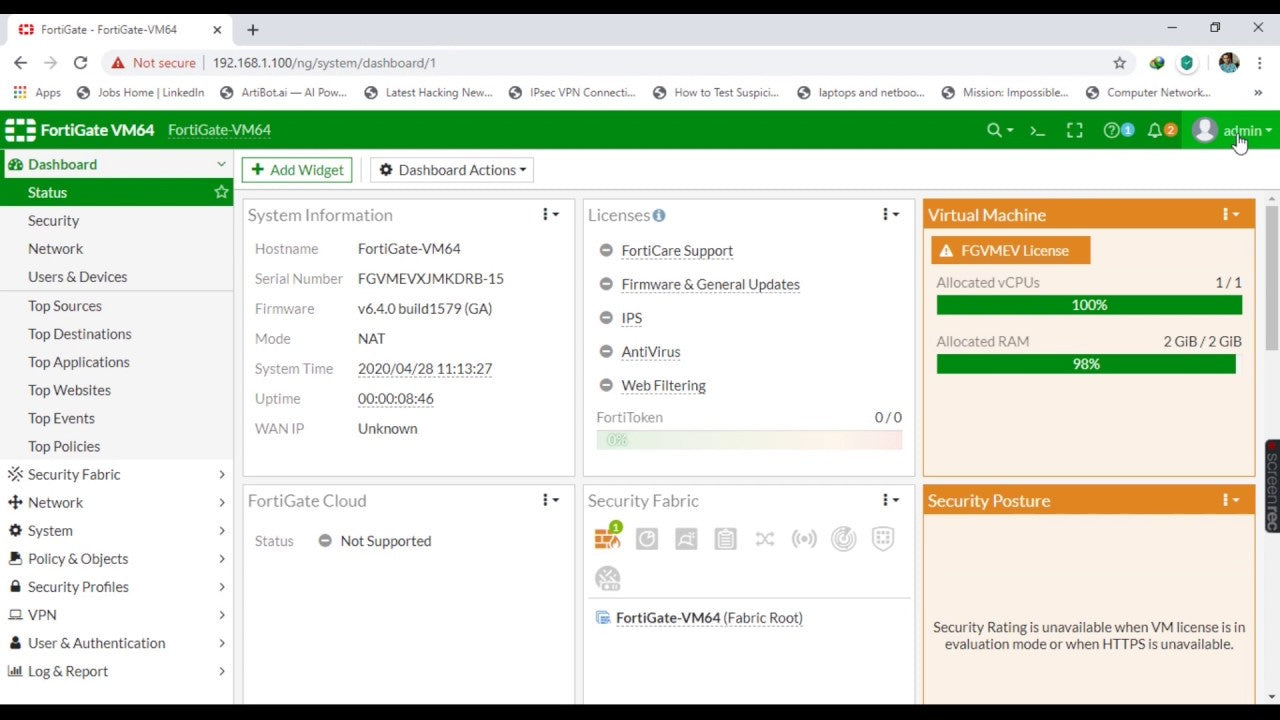Click the admin user avatar
Image resolution: width=1280 pixels, height=720 pixels.
[x=1204, y=130]
